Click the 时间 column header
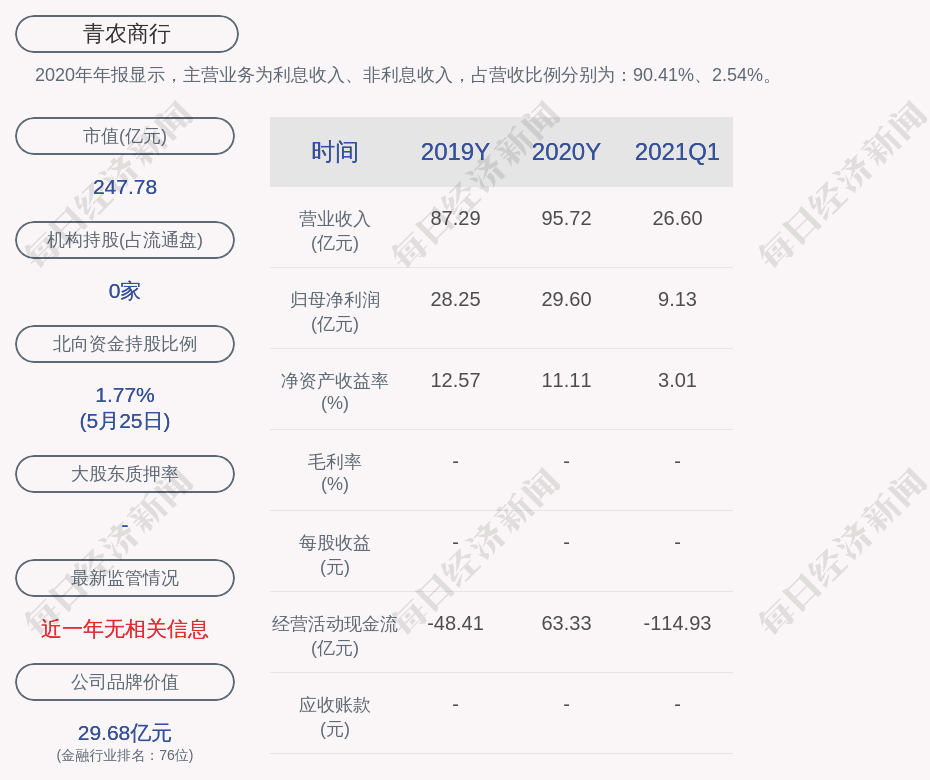Viewport: 930px width, 780px height. (x=335, y=152)
